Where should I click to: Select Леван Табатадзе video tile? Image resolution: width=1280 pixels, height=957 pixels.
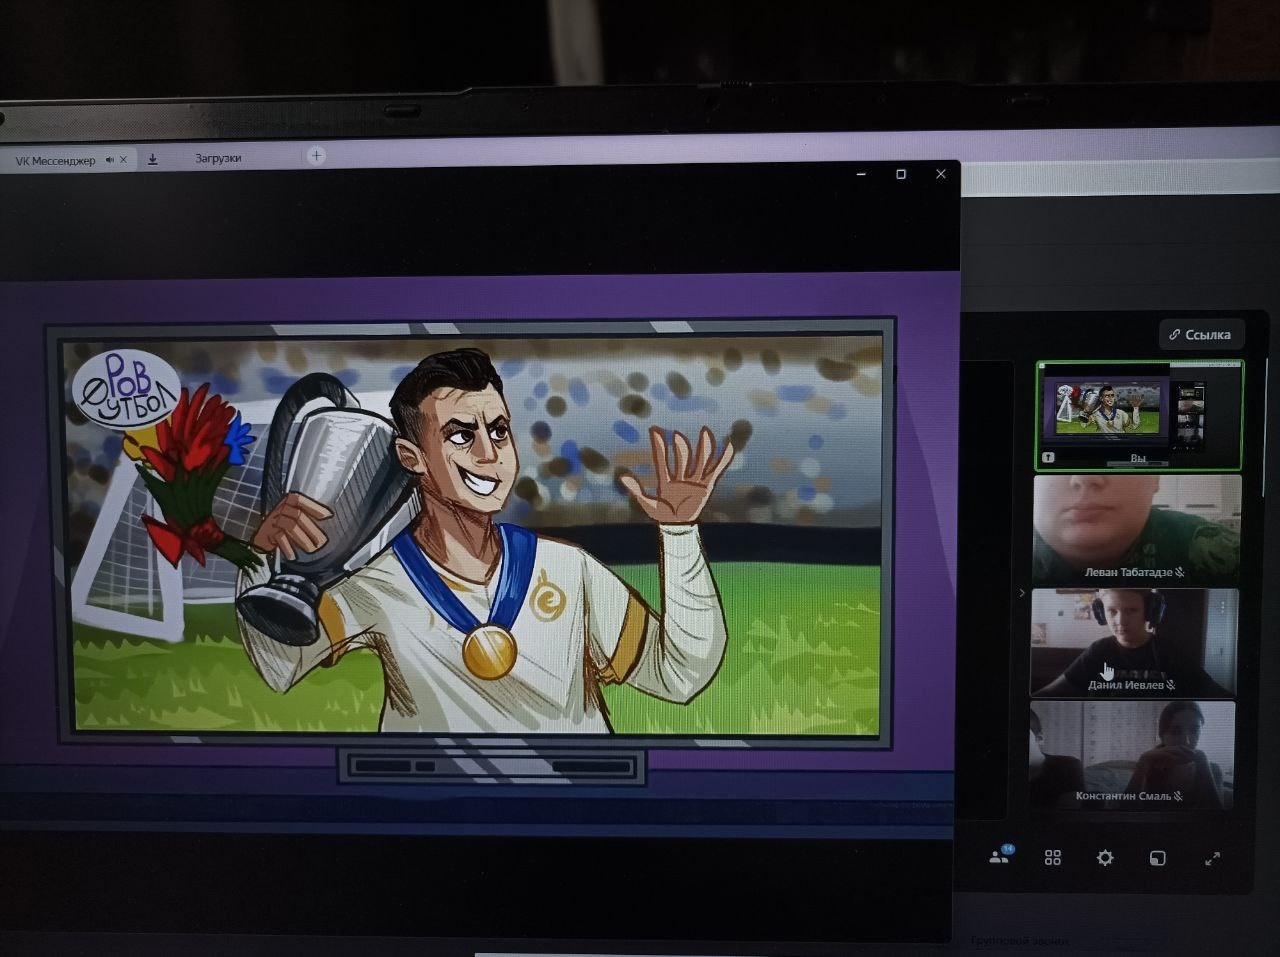1137,529
